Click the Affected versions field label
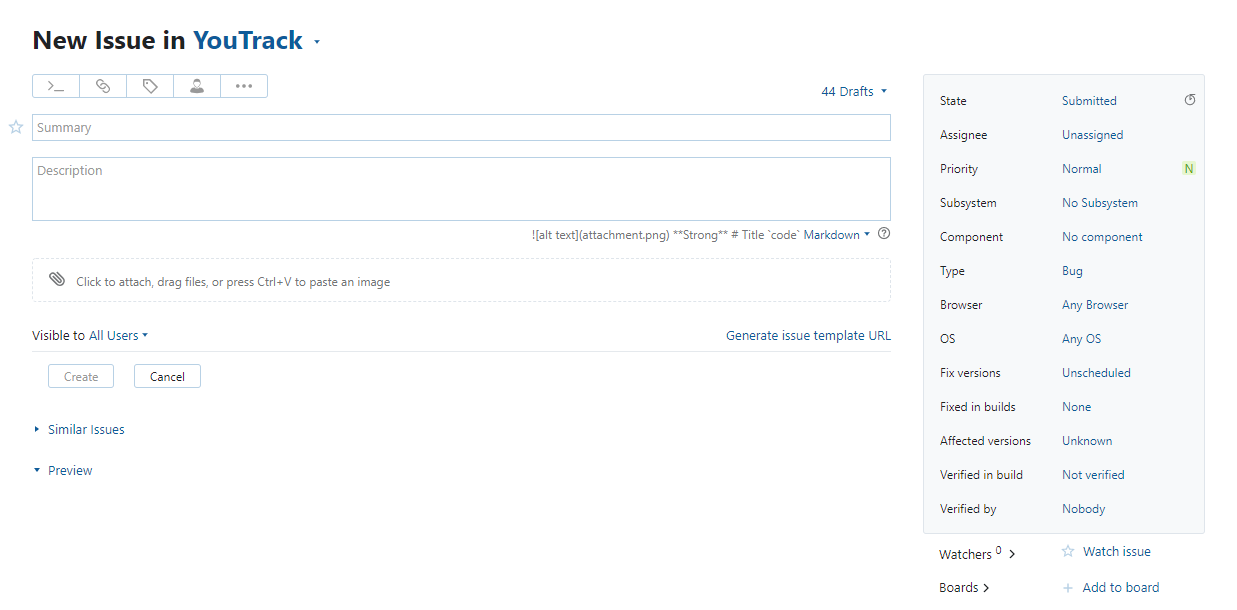Viewport: 1237px width, 610px height. (x=985, y=441)
